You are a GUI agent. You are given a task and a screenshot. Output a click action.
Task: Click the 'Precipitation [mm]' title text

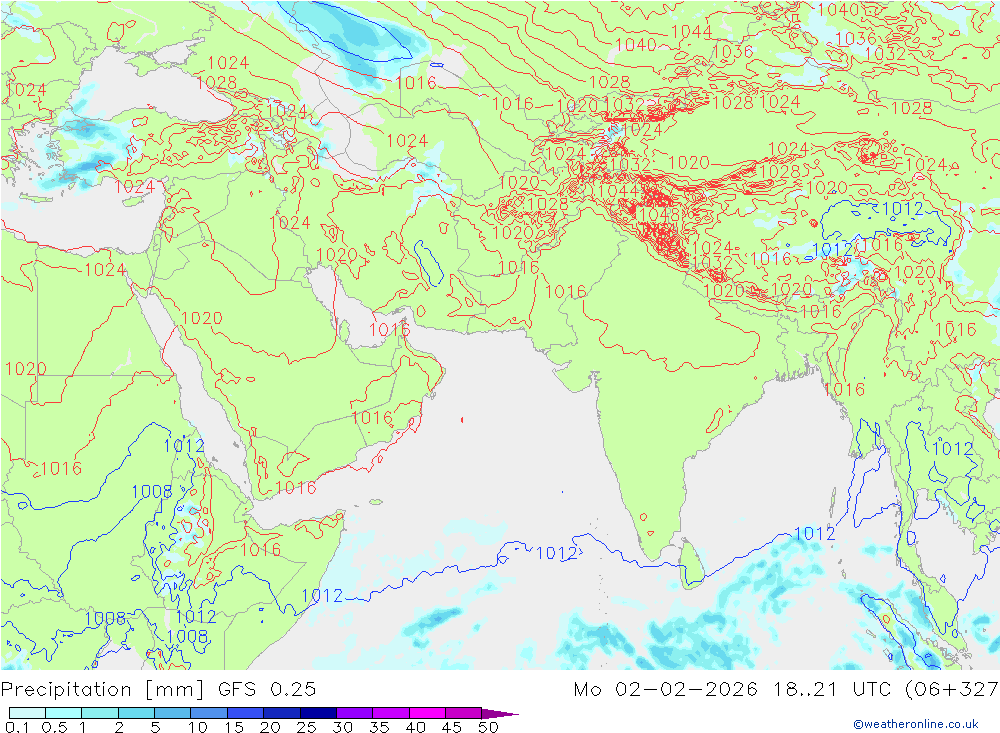pos(102,690)
